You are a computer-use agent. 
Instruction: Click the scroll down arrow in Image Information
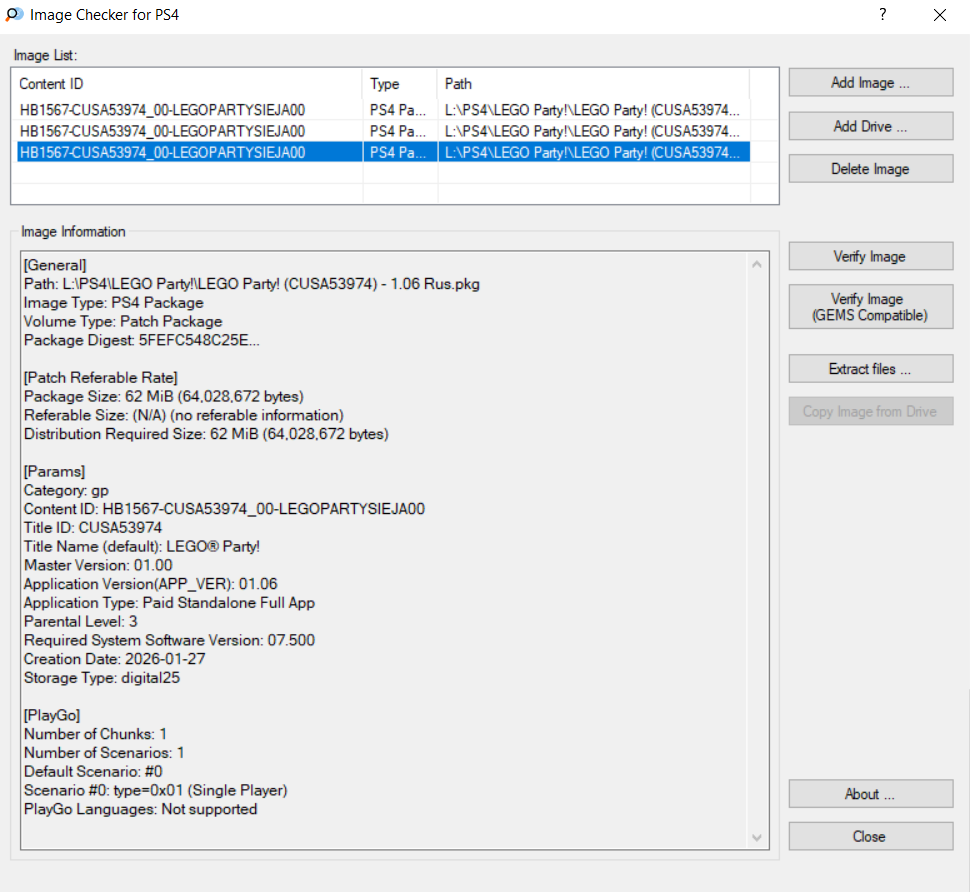757,837
